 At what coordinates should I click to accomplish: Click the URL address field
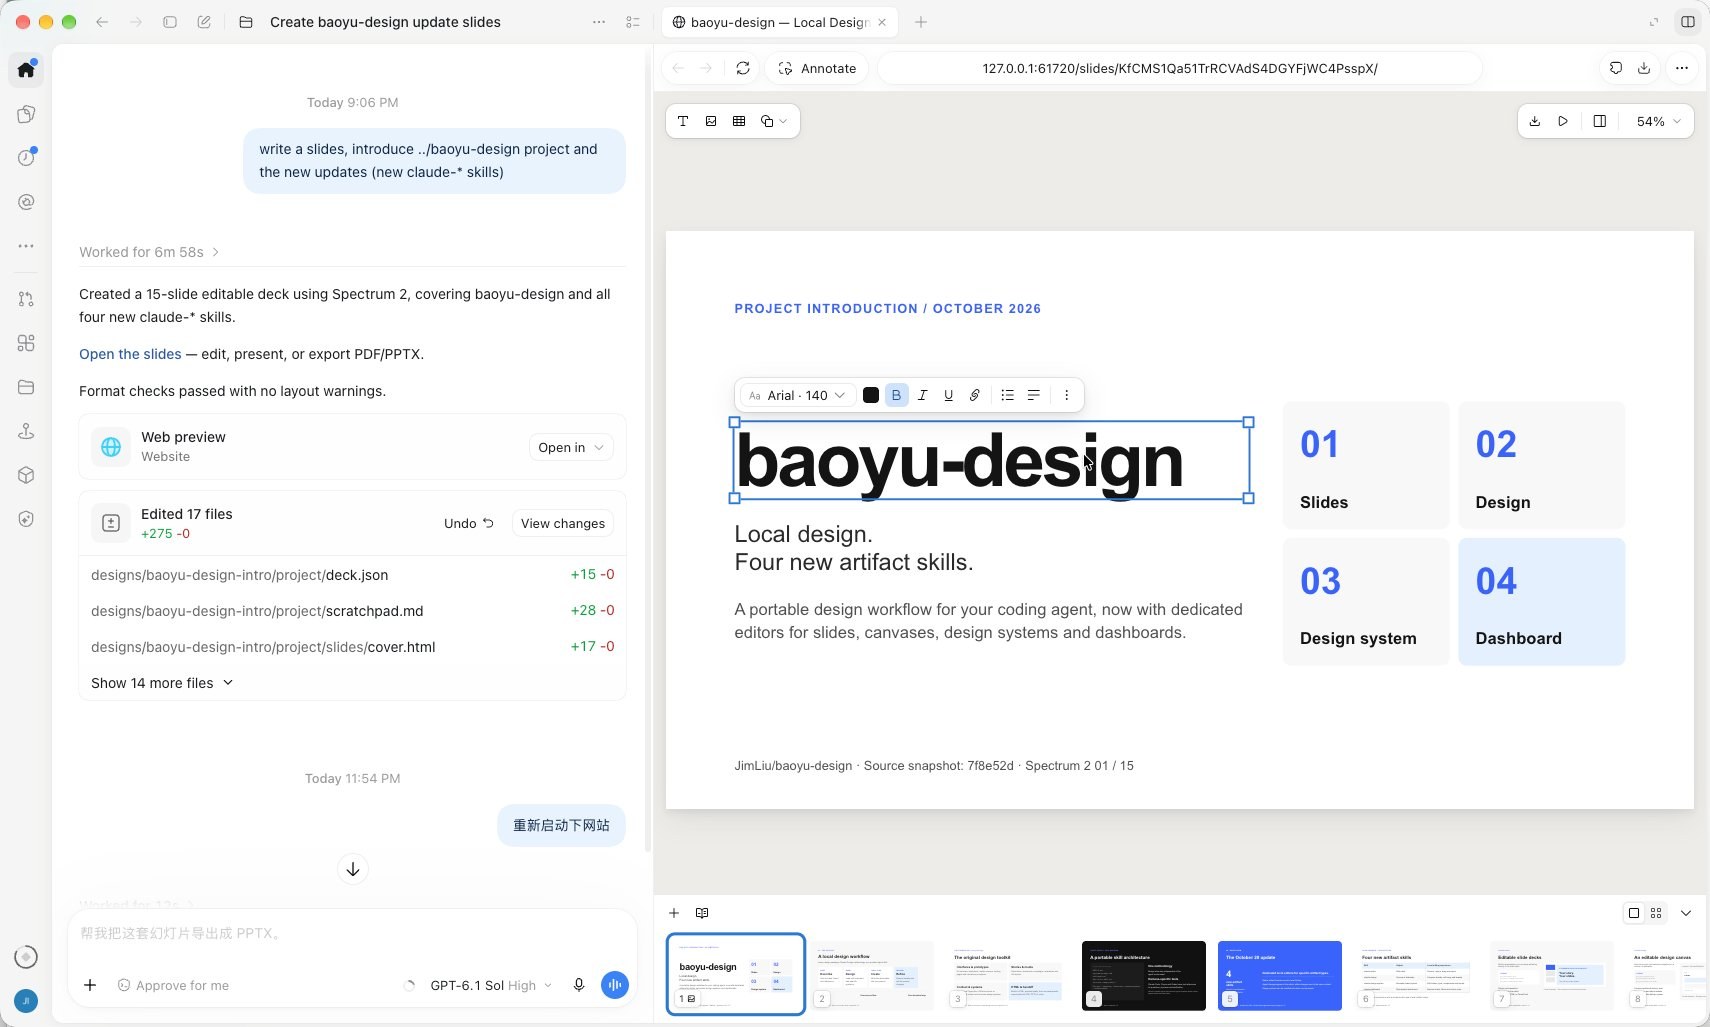point(1180,68)
